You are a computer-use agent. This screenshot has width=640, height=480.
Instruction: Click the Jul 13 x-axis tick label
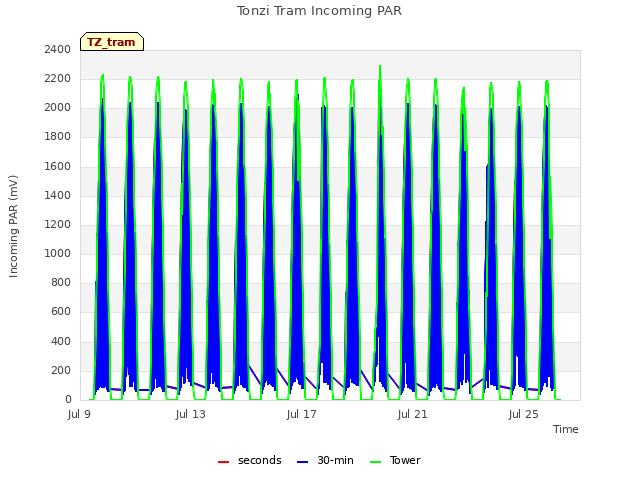pos(191,415)
